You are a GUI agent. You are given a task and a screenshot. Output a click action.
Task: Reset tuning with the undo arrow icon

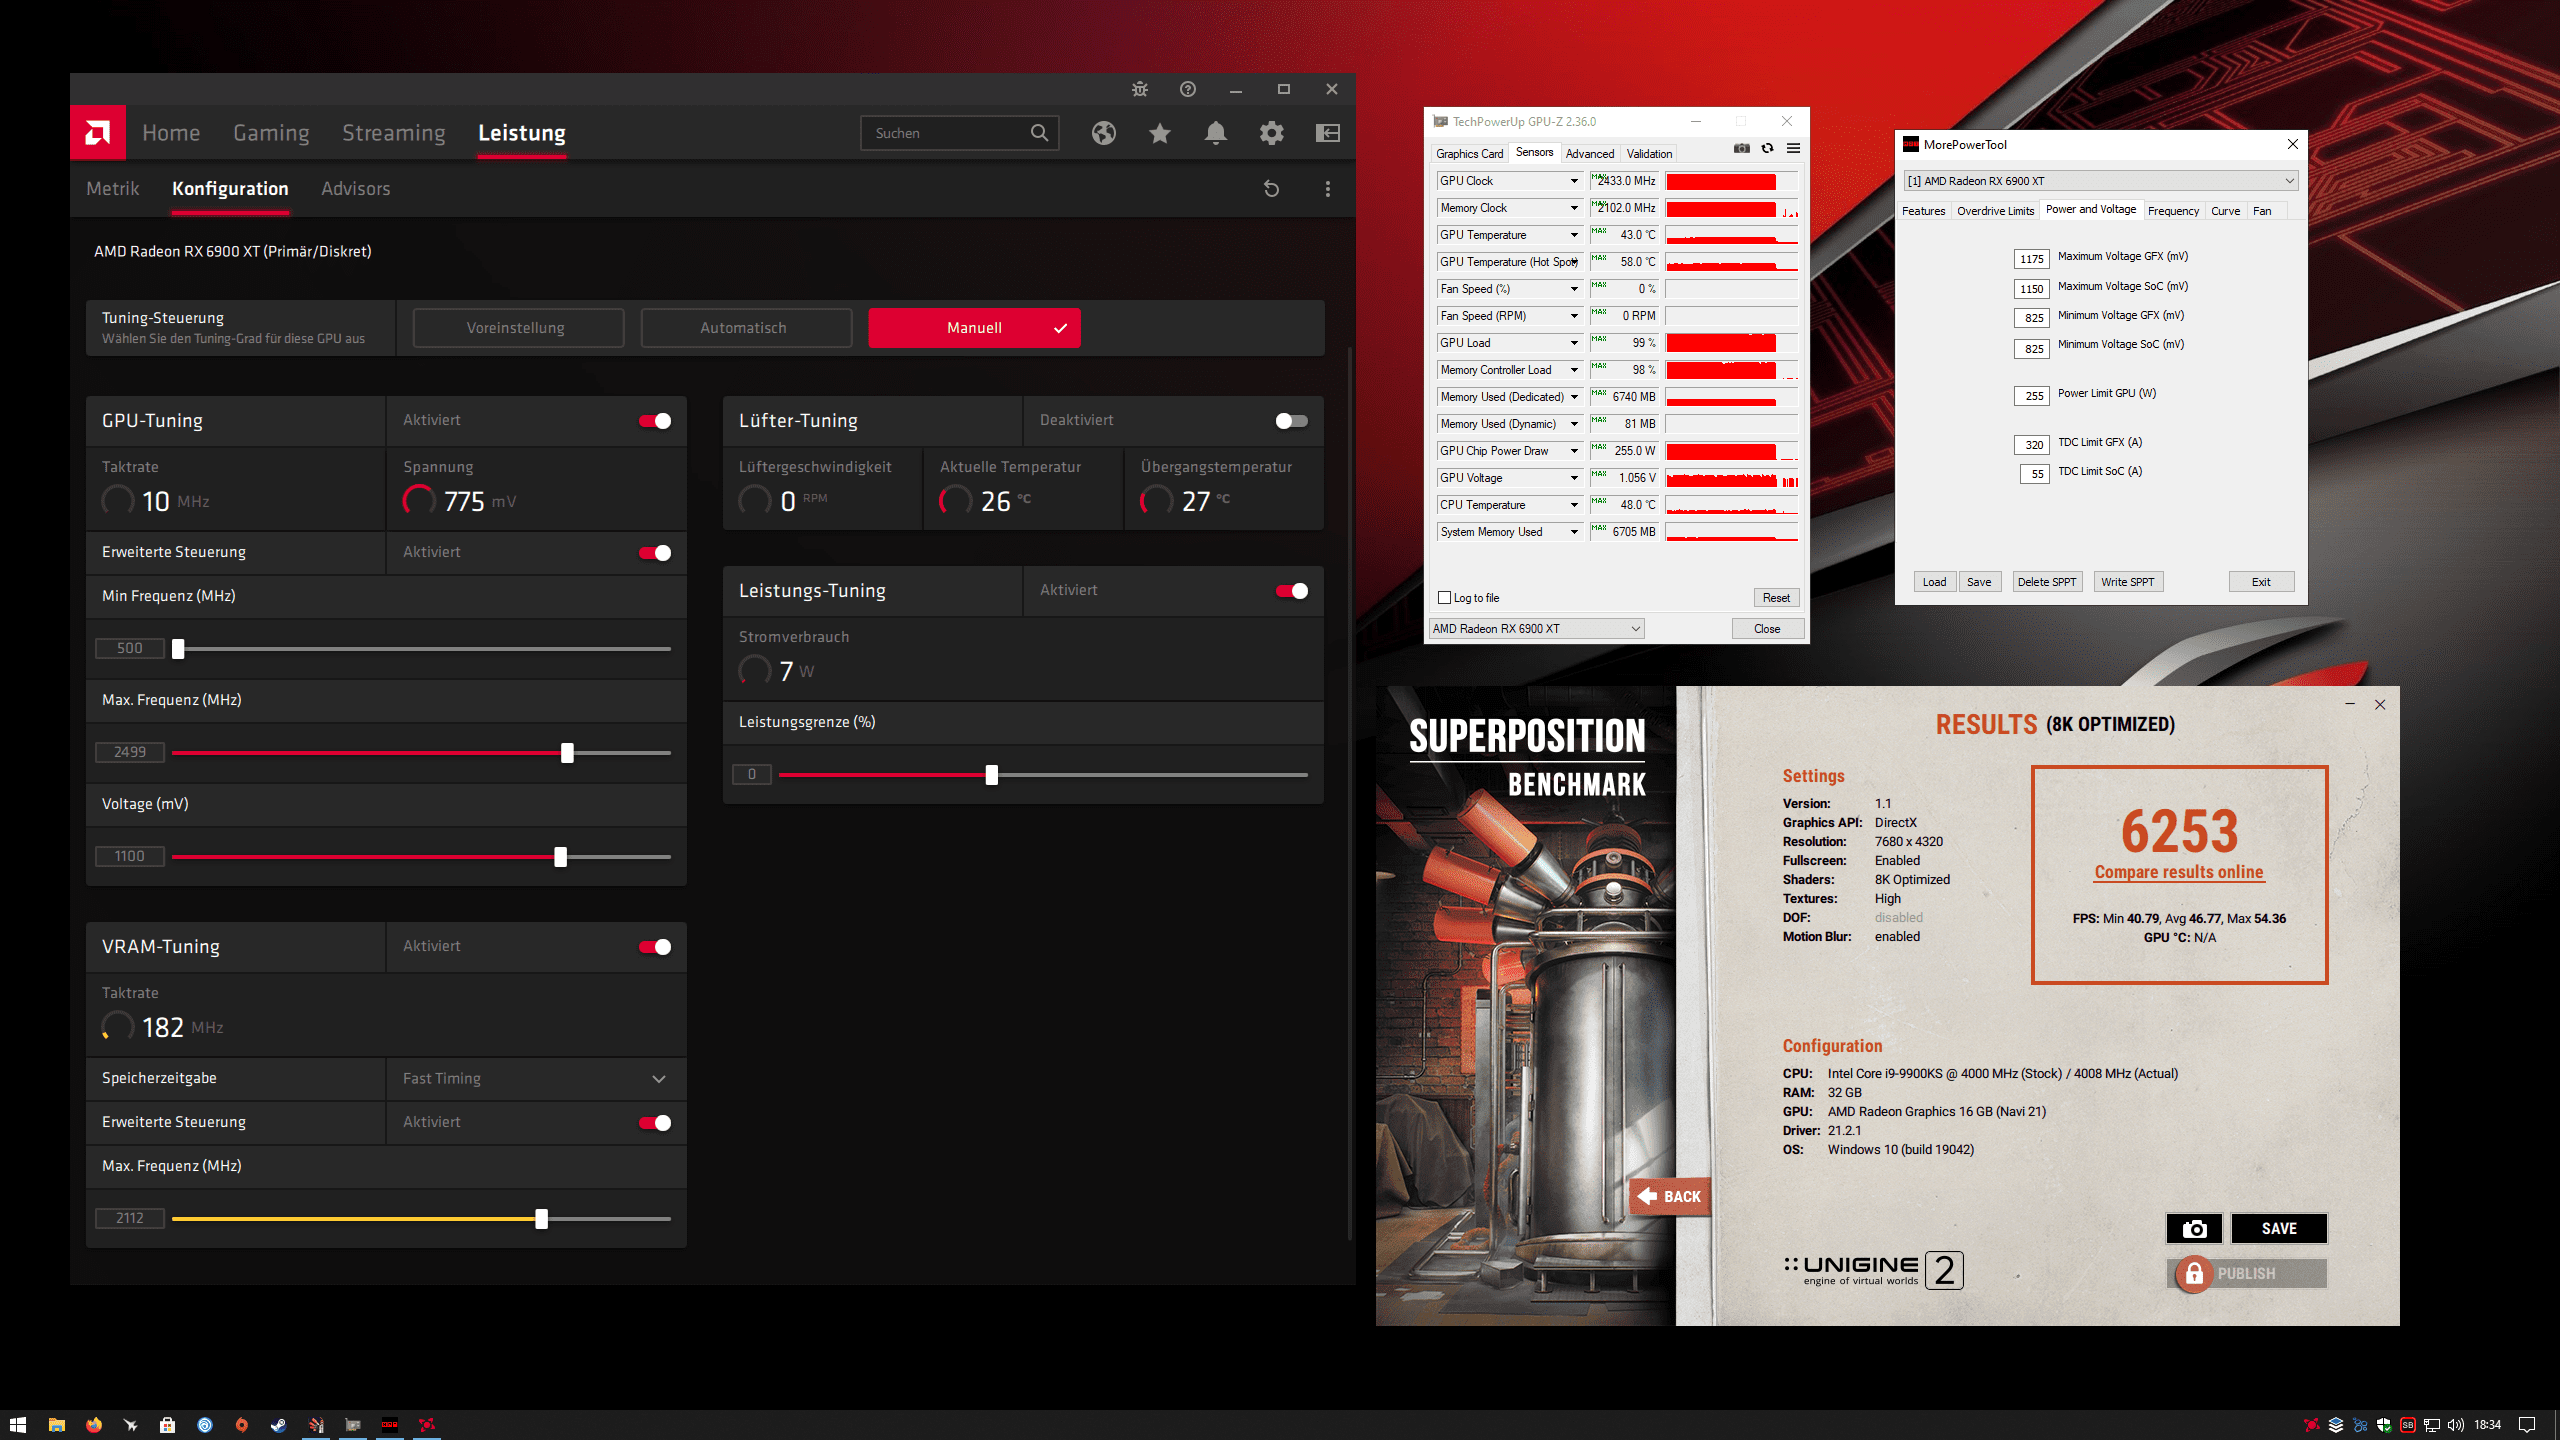click(x=1271, y=188)
